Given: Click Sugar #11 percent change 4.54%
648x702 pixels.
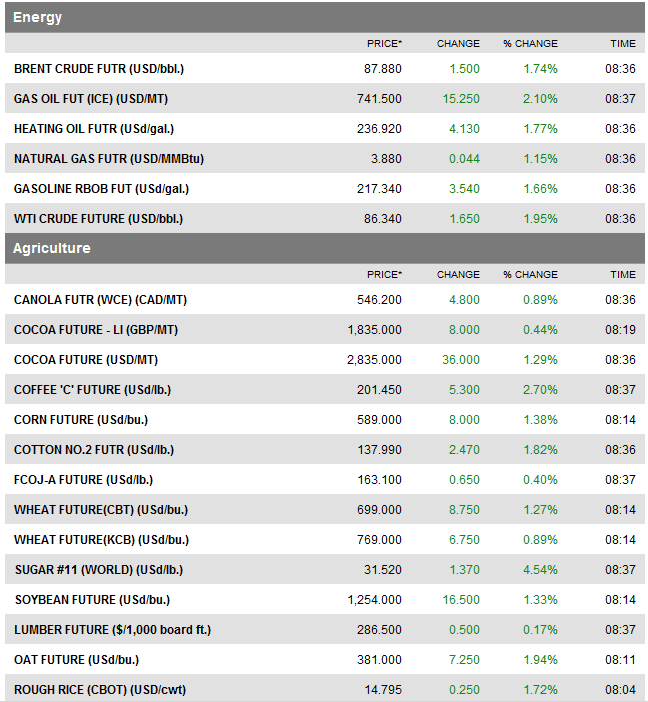Looking at the screenshot, I should pos(540,570).
